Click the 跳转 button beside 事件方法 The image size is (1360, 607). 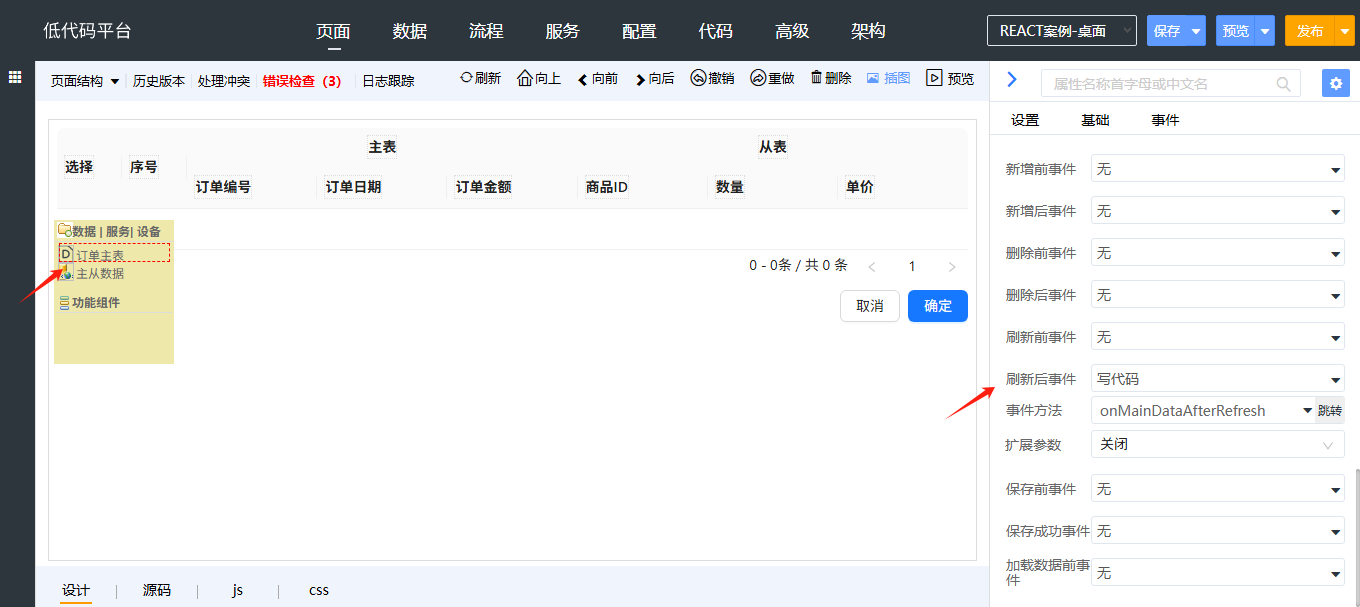pos(1330,410)
